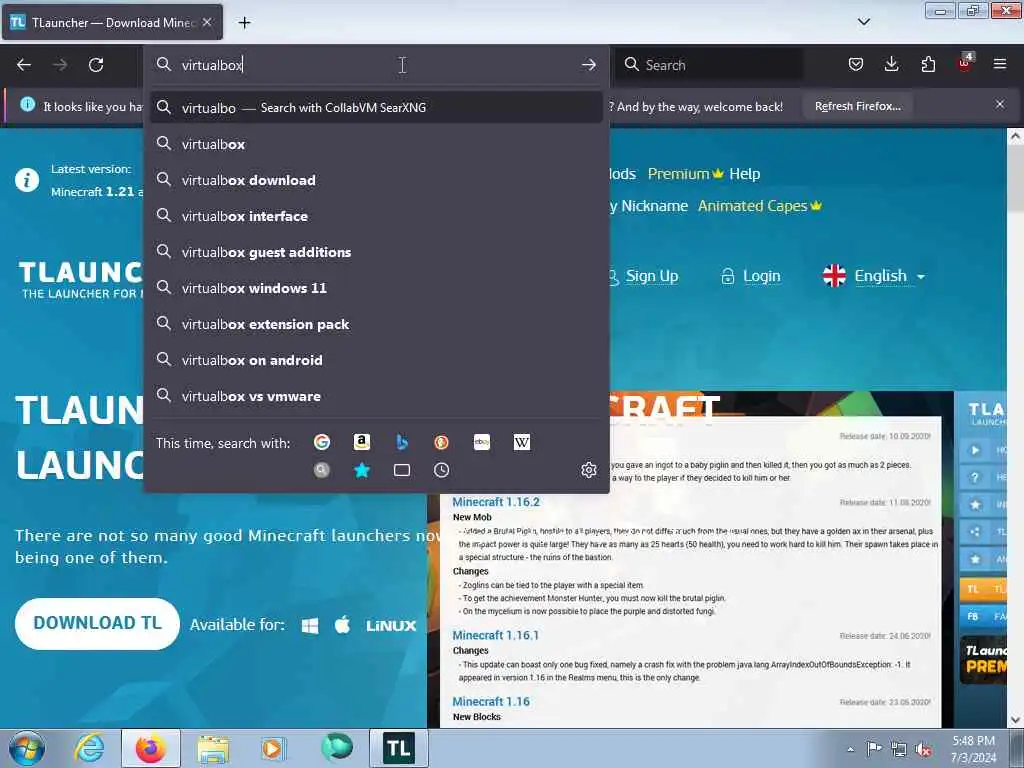Open the Sign Up link
This screenshot has width=1024, height=768.
[651, 276]
